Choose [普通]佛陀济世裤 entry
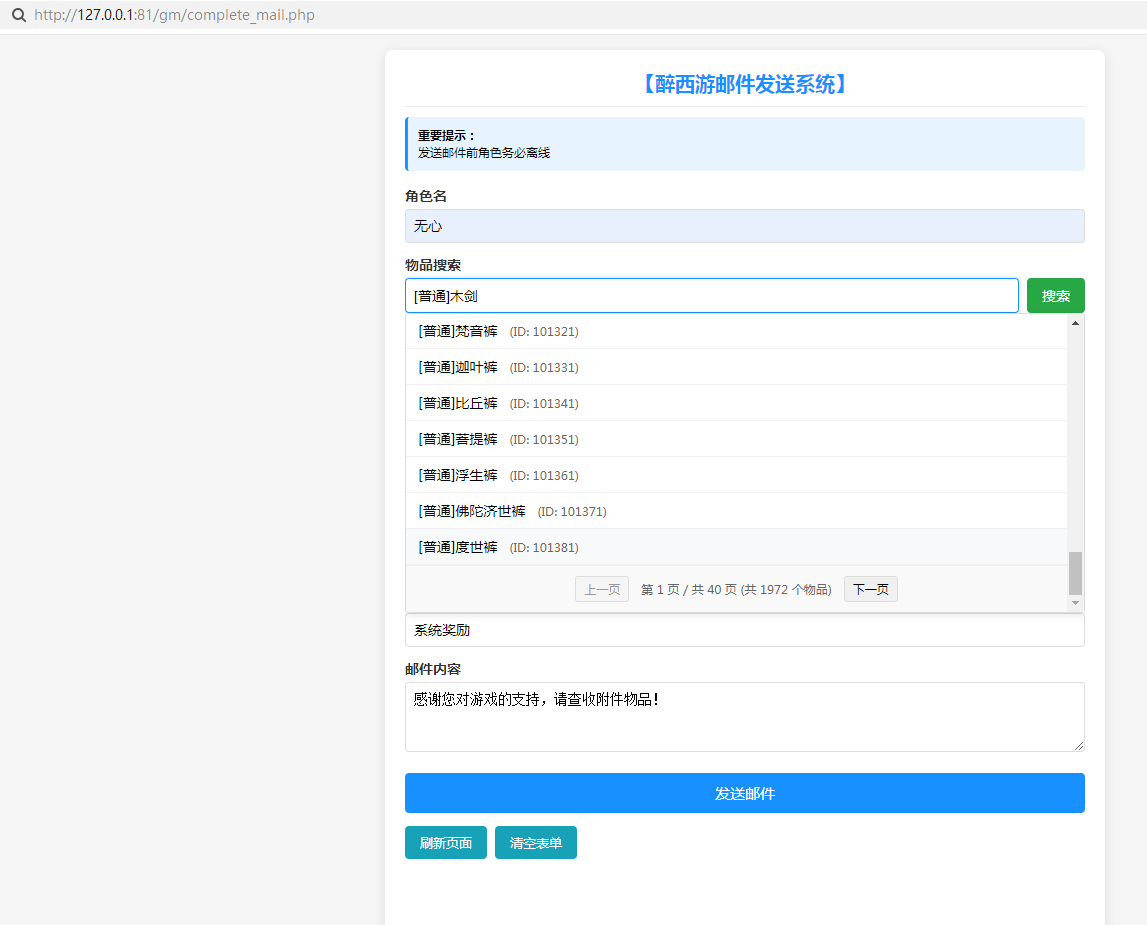Viewport: 1147px width, 925px height. tap(737, 511)
